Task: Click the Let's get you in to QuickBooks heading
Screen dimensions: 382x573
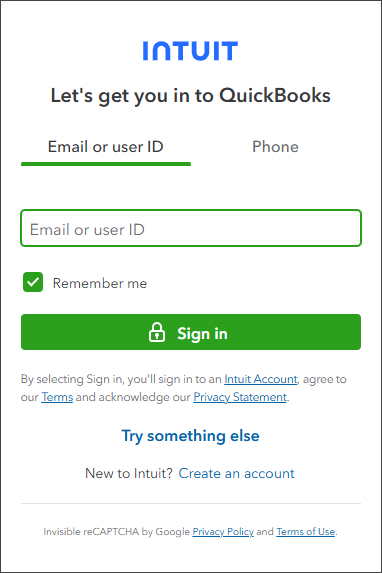Action: (x=190, y=96)
